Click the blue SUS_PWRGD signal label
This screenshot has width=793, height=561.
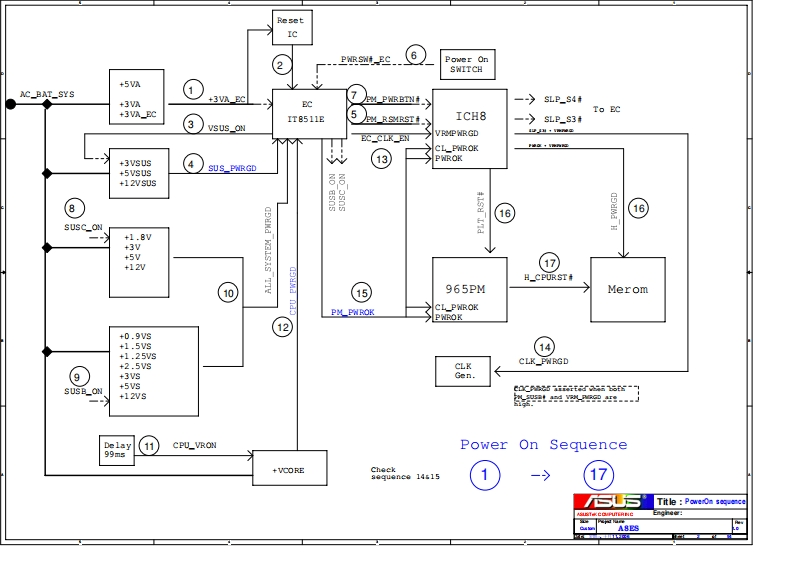(232, 170)
